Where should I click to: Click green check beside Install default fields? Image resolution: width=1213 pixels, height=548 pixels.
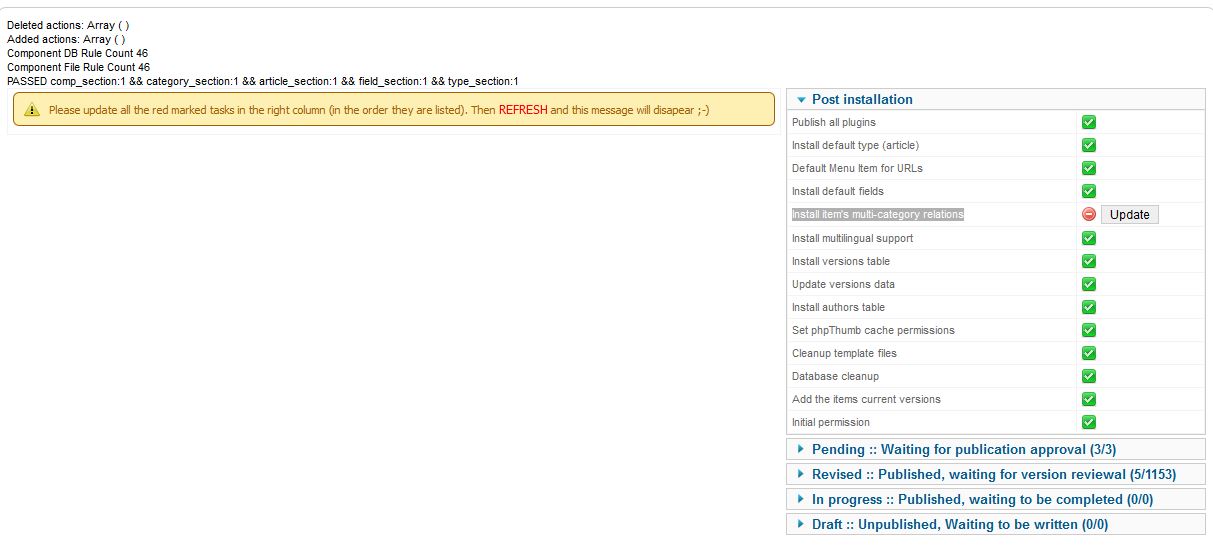pyautogui.click(x=1089, y=191)
